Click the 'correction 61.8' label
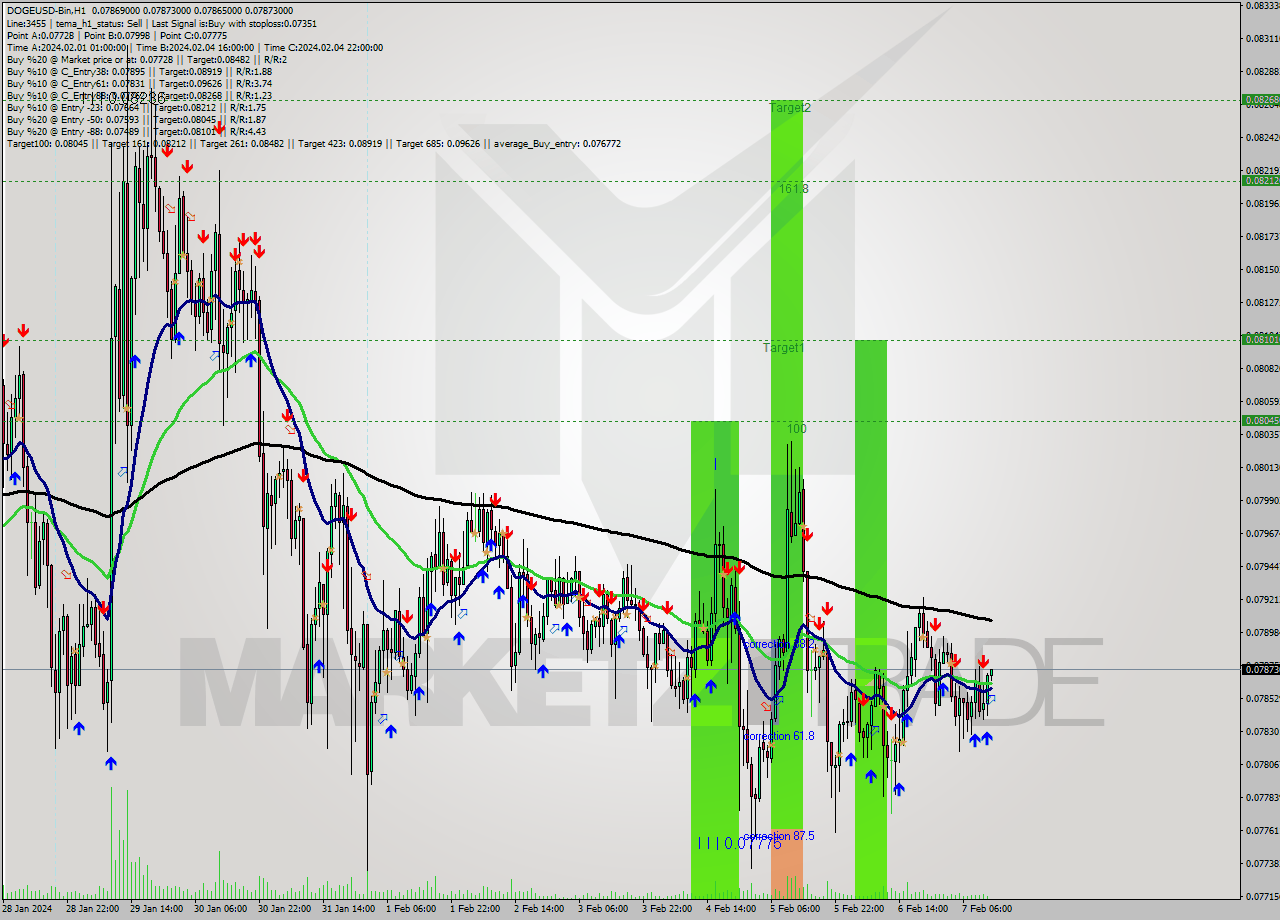The width and height of the screenshot is (1280, 920). pos(779,735)
